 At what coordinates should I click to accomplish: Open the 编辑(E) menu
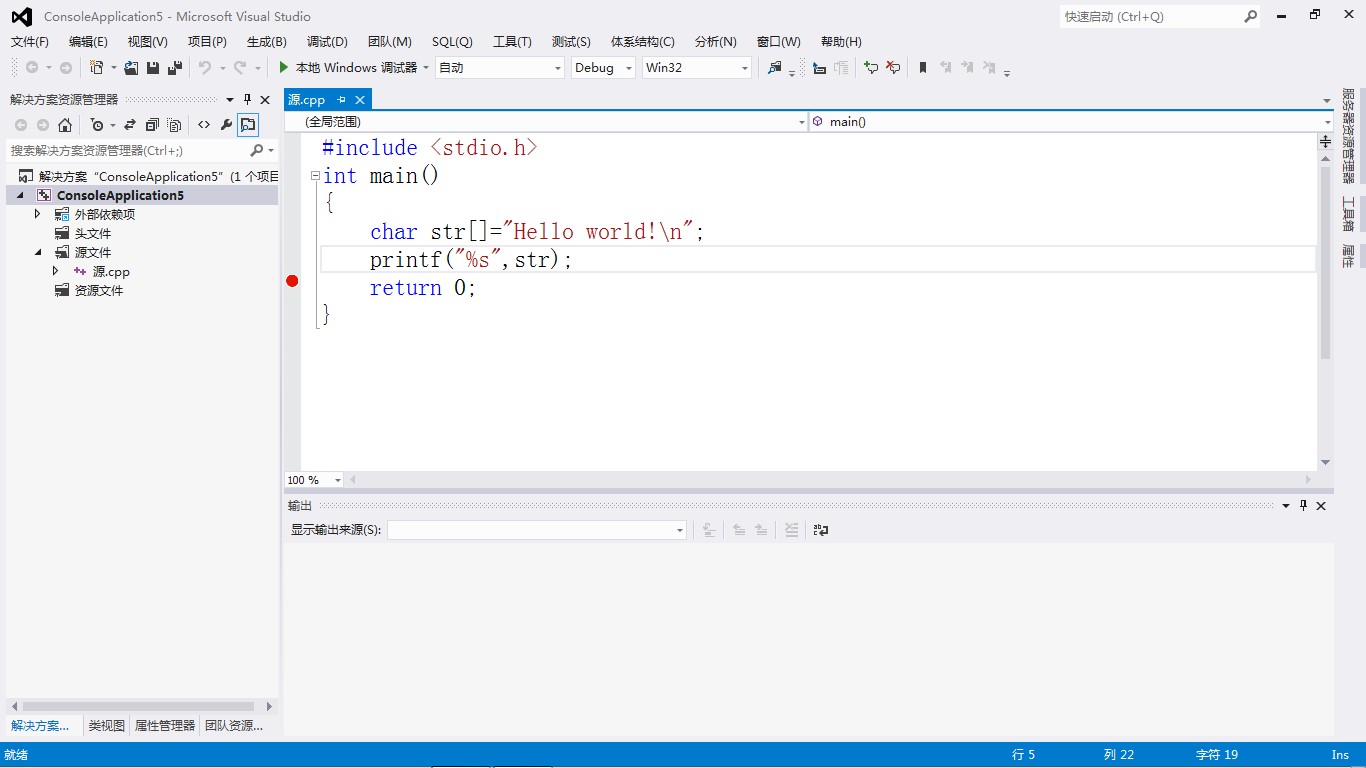[88, 41]
